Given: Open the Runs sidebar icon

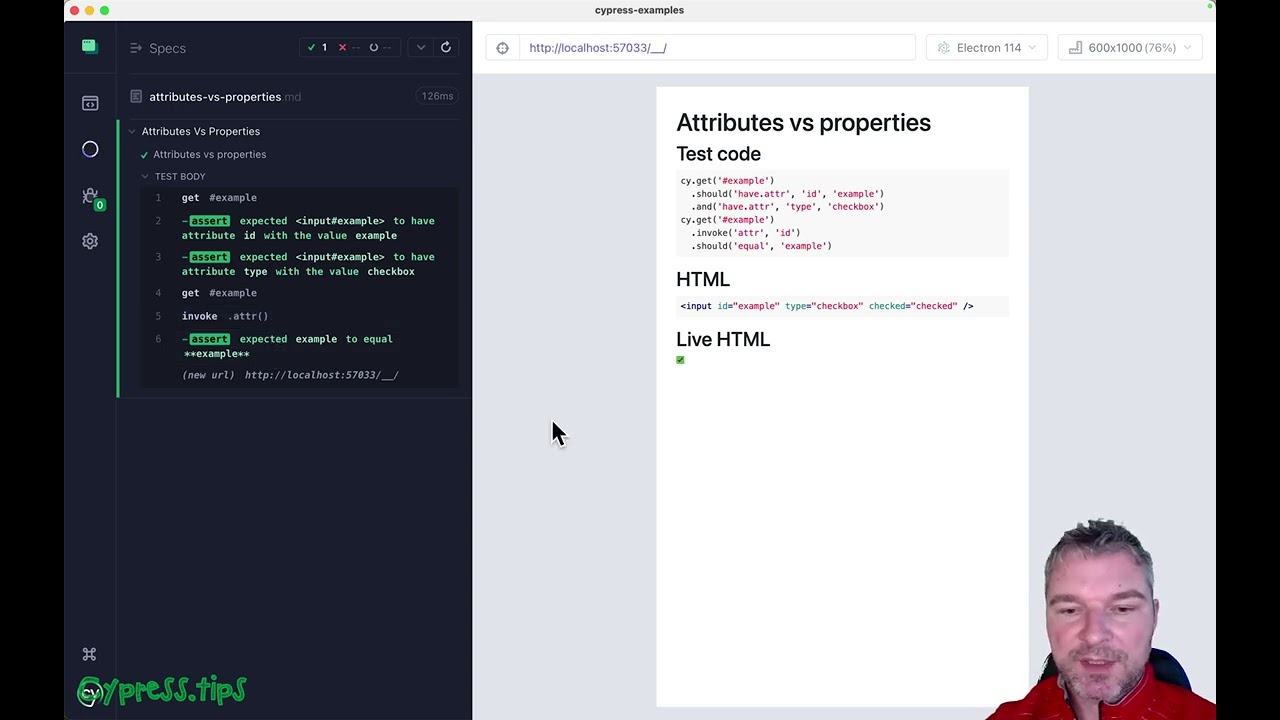Looking at the screenshot, I should click(90, 149).
